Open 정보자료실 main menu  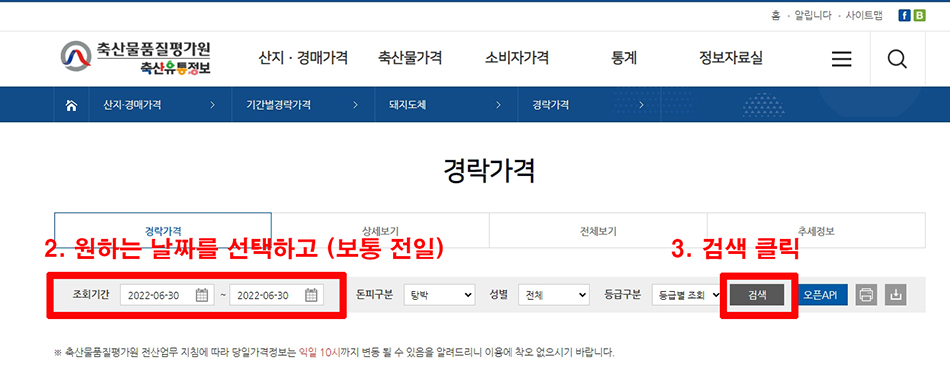pos(731,59)
